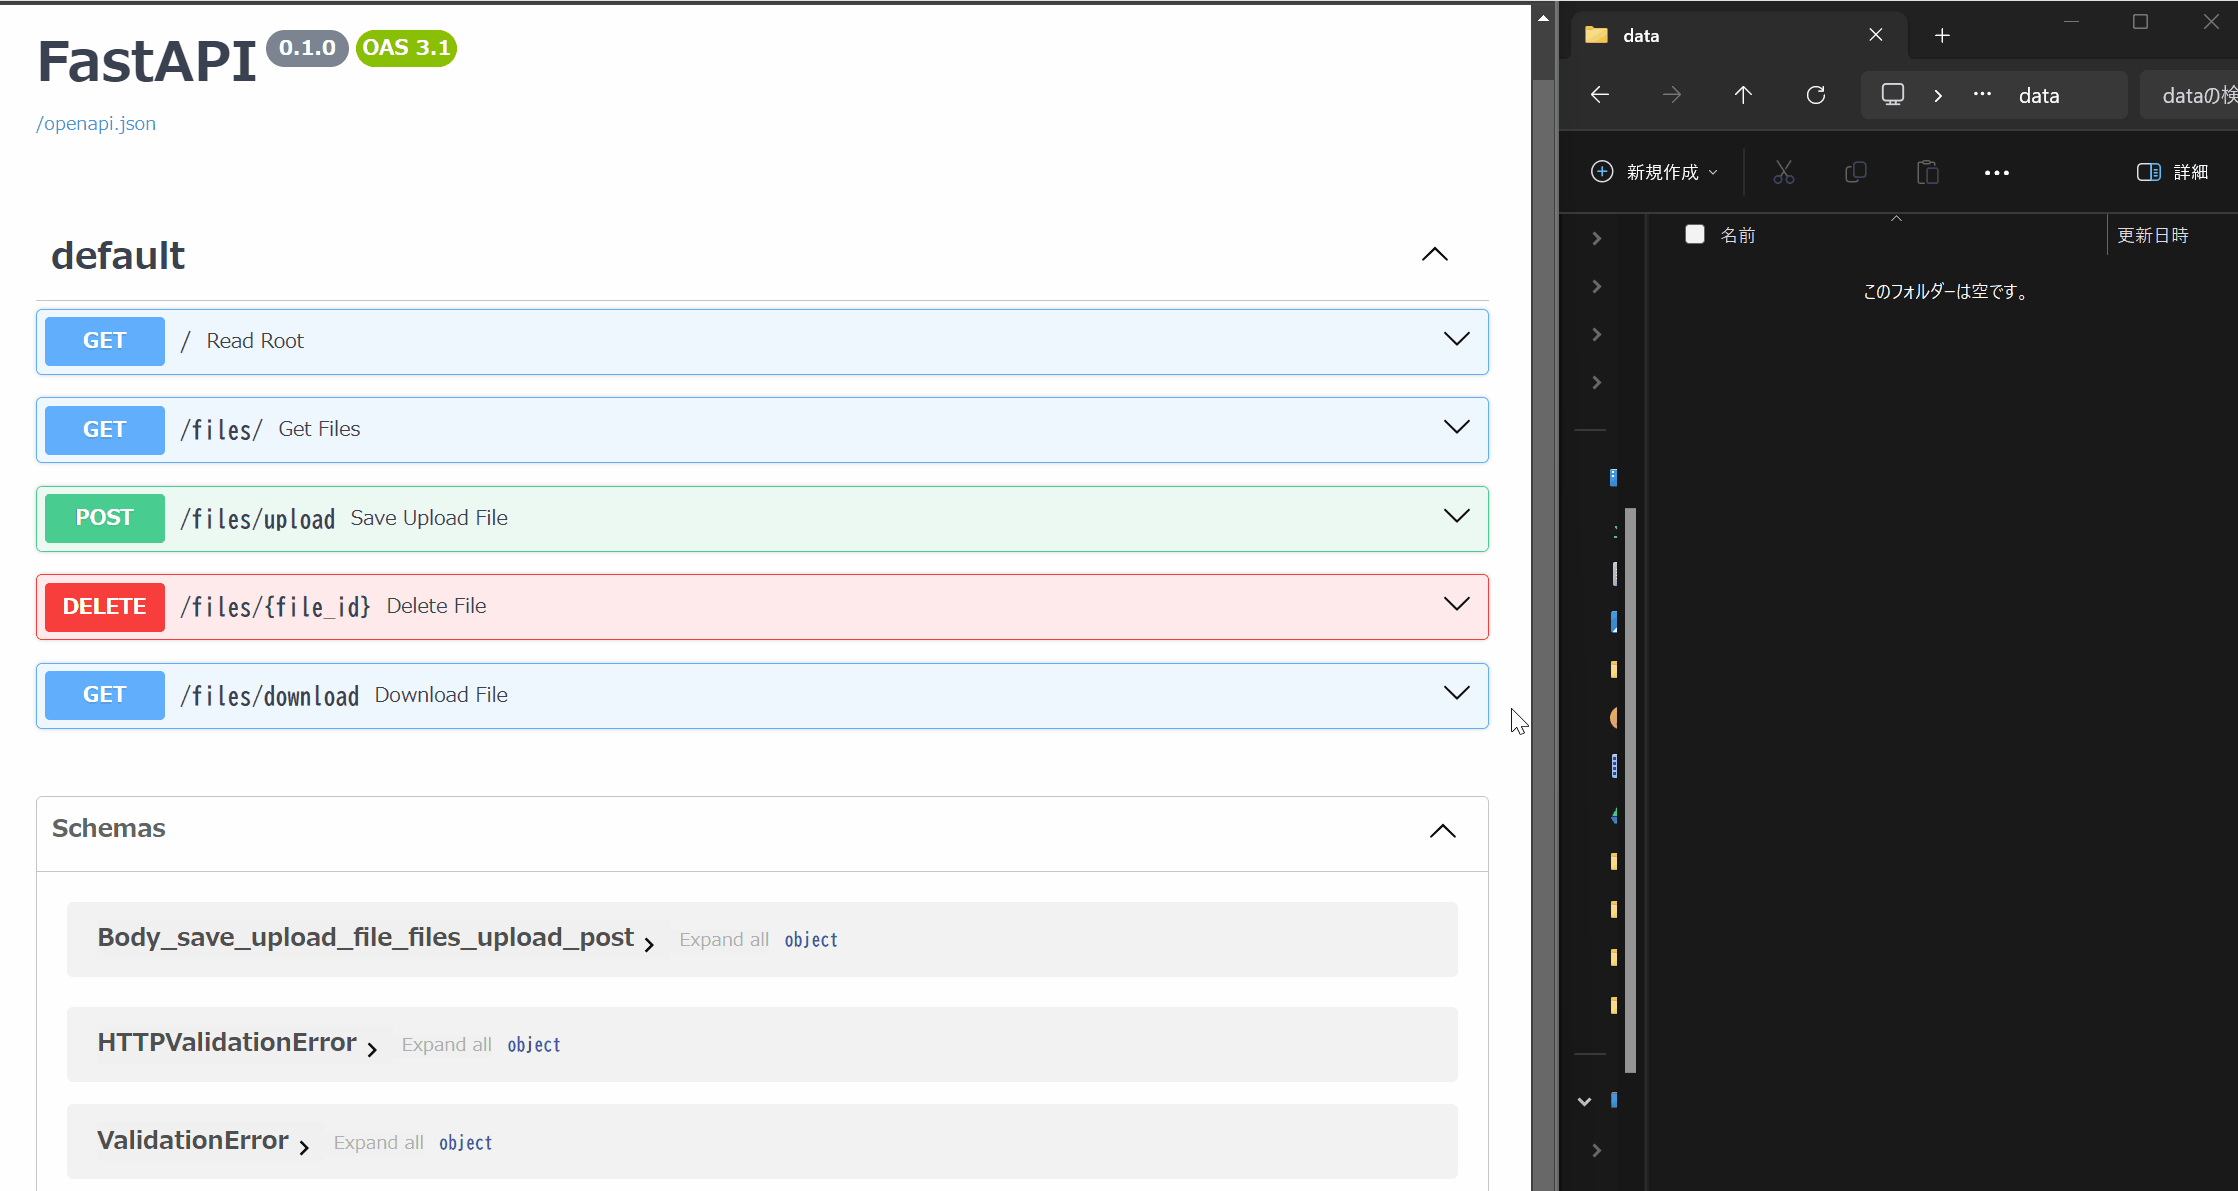2238x1191 pixels.
Task: Add a new Explorer tab
Action: 1942,36
